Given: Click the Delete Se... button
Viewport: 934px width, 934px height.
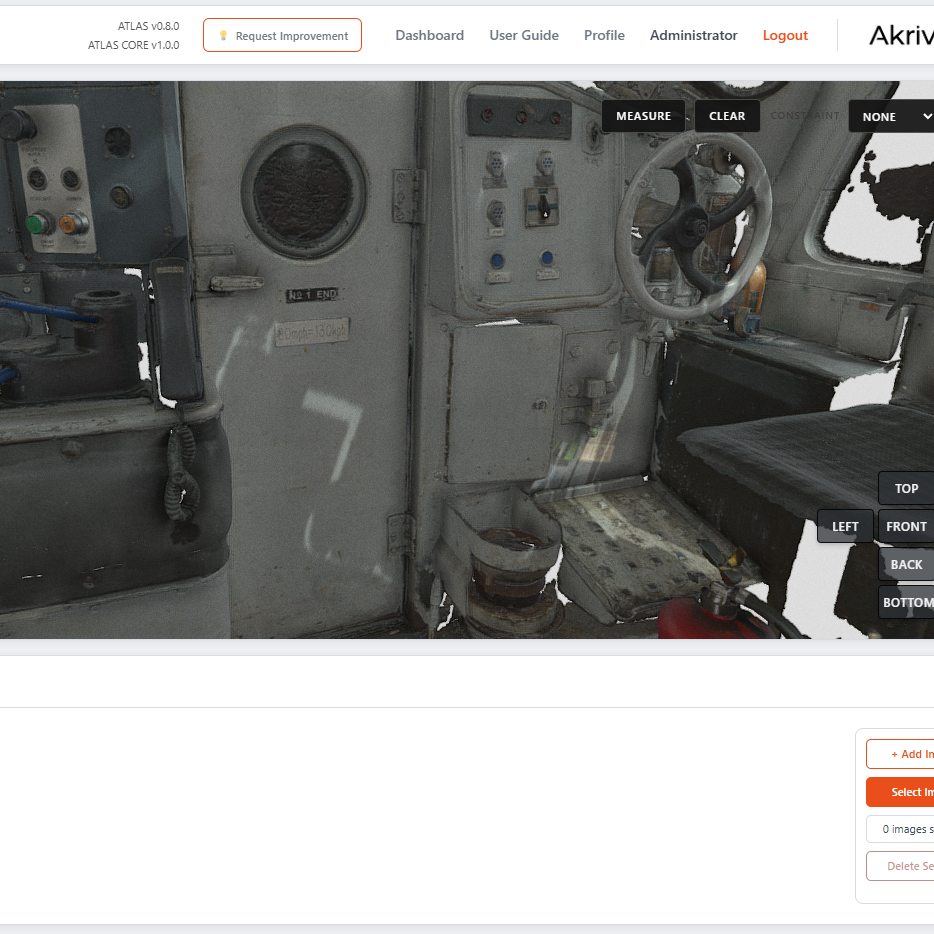Looking at the screenshot, I should (900, 866).
